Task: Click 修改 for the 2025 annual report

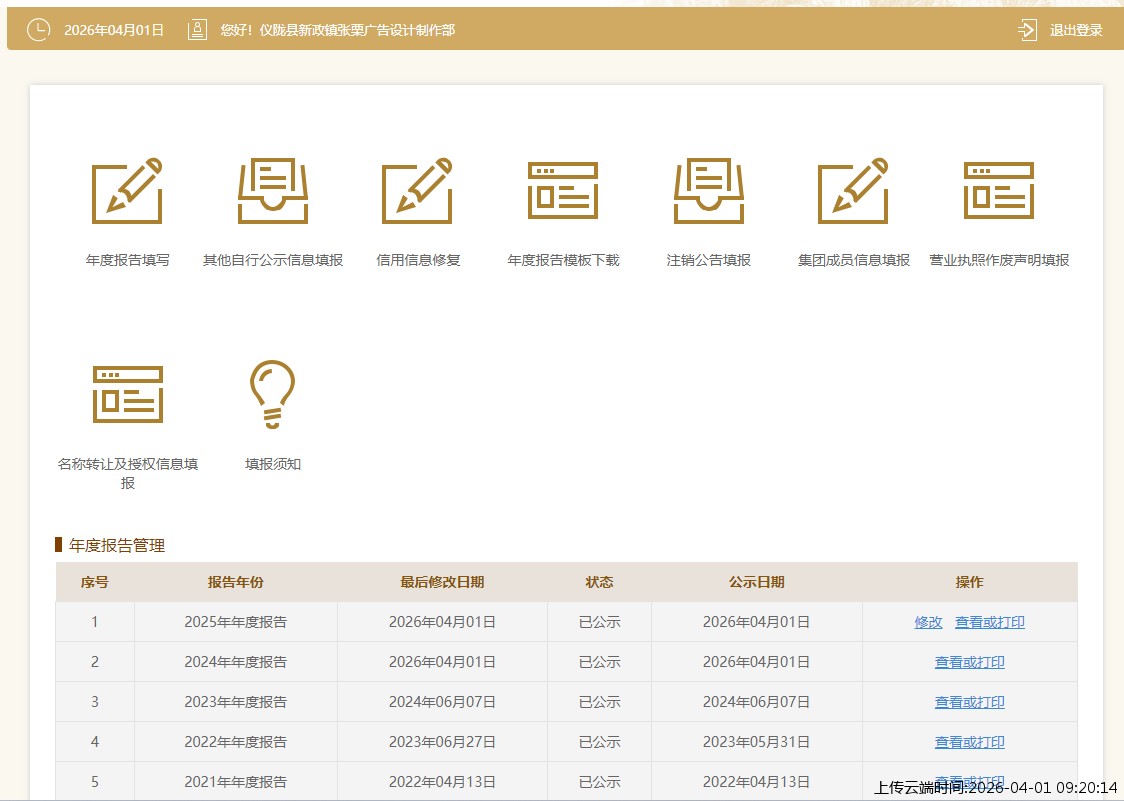Action: (928, 622)
